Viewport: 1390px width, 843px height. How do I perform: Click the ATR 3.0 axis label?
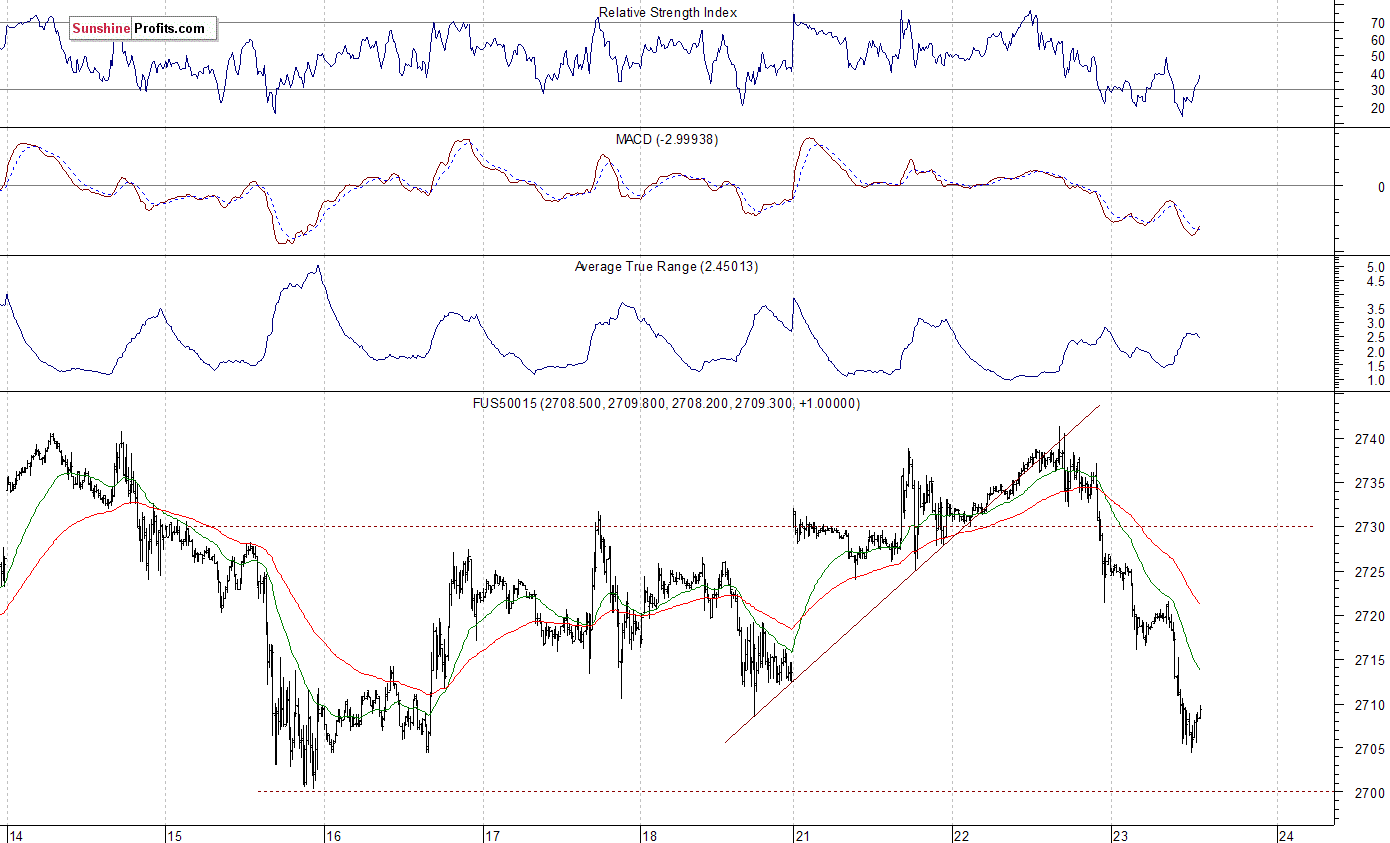pyautogui.click(x=1375, y=324)
